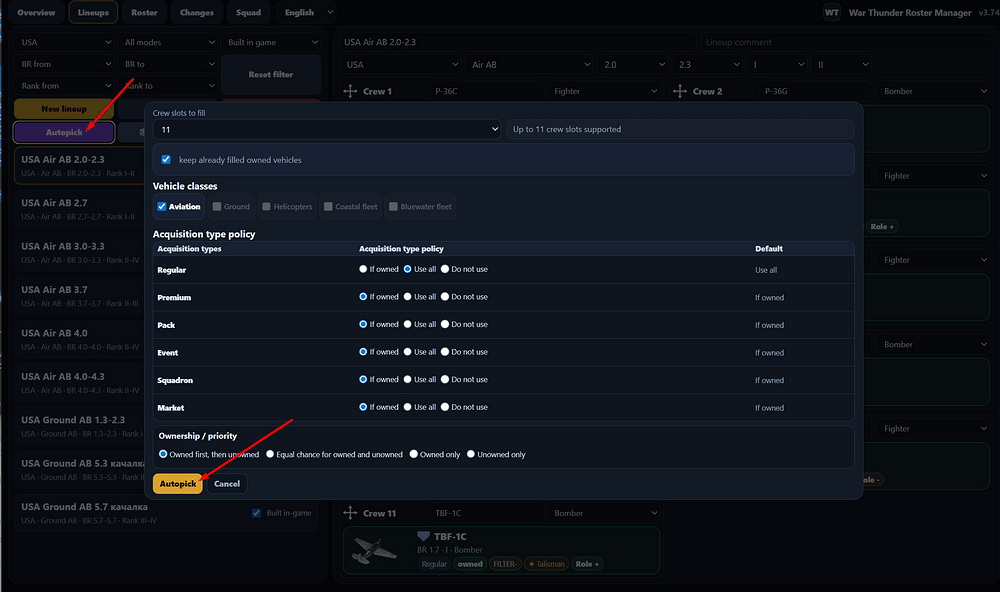This screenshot has height=592, width=1000.
Task: Check the Helicopters vehicle class
Action: click(x=267, y=207)
